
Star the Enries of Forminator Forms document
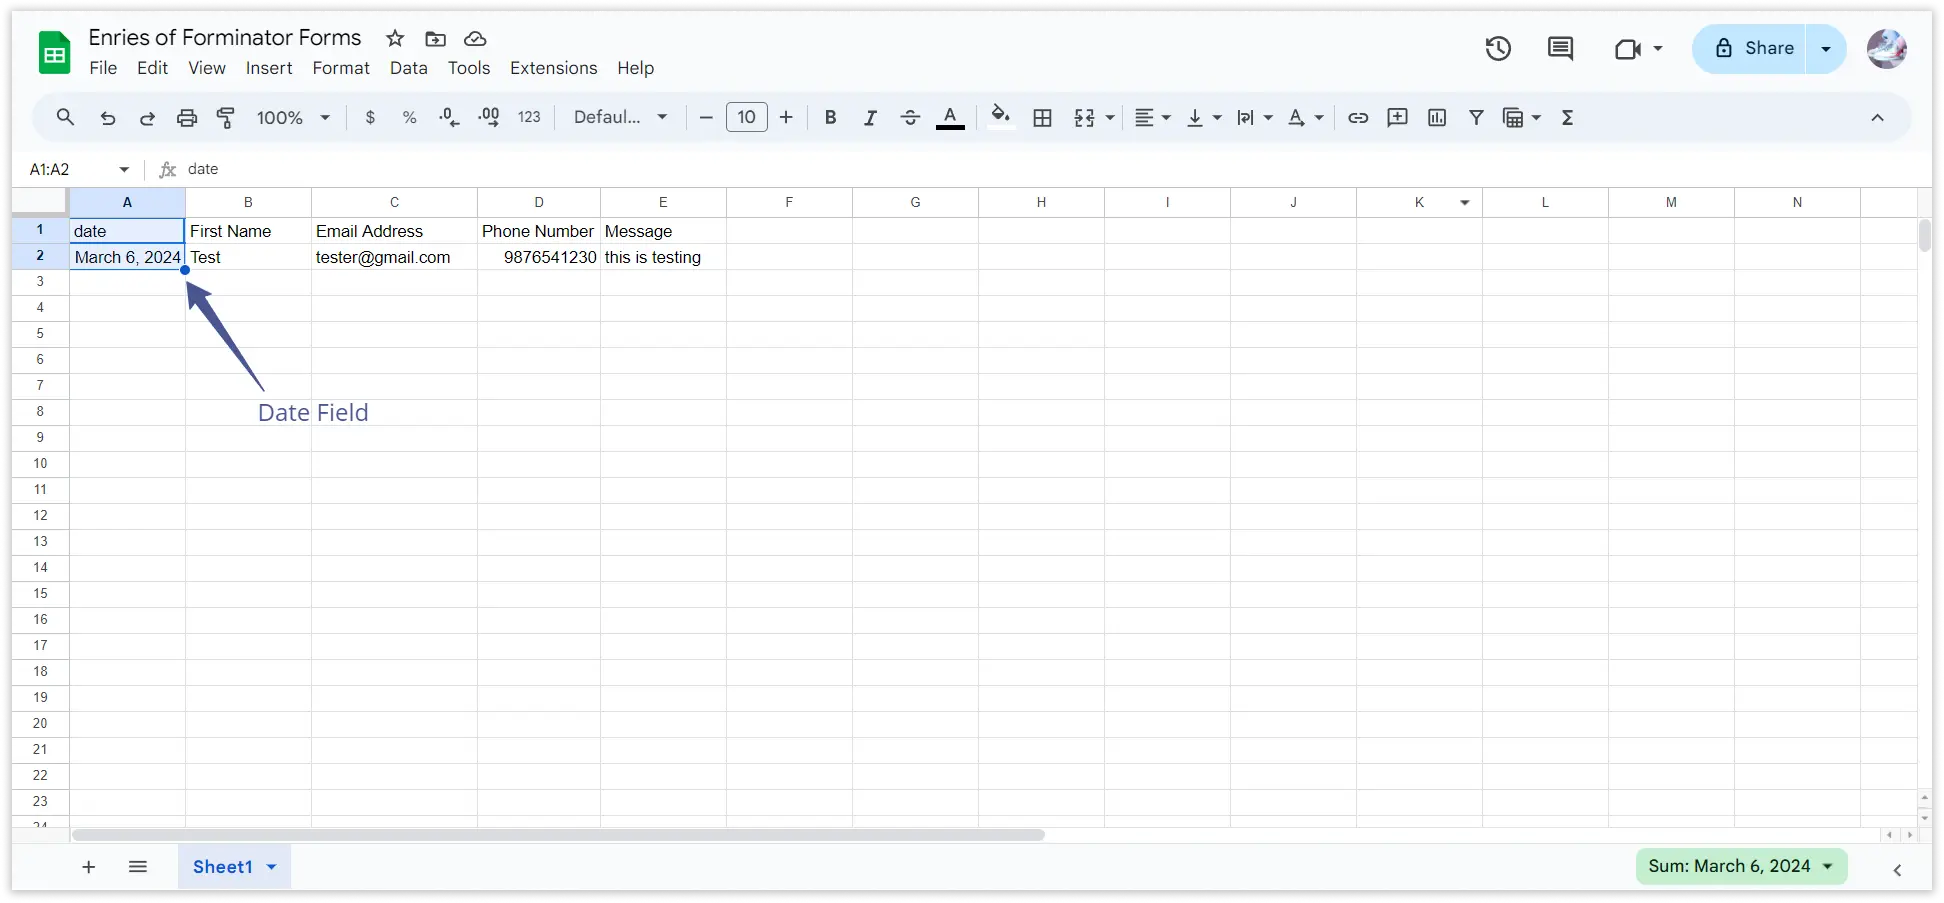[x=395, y=39]
